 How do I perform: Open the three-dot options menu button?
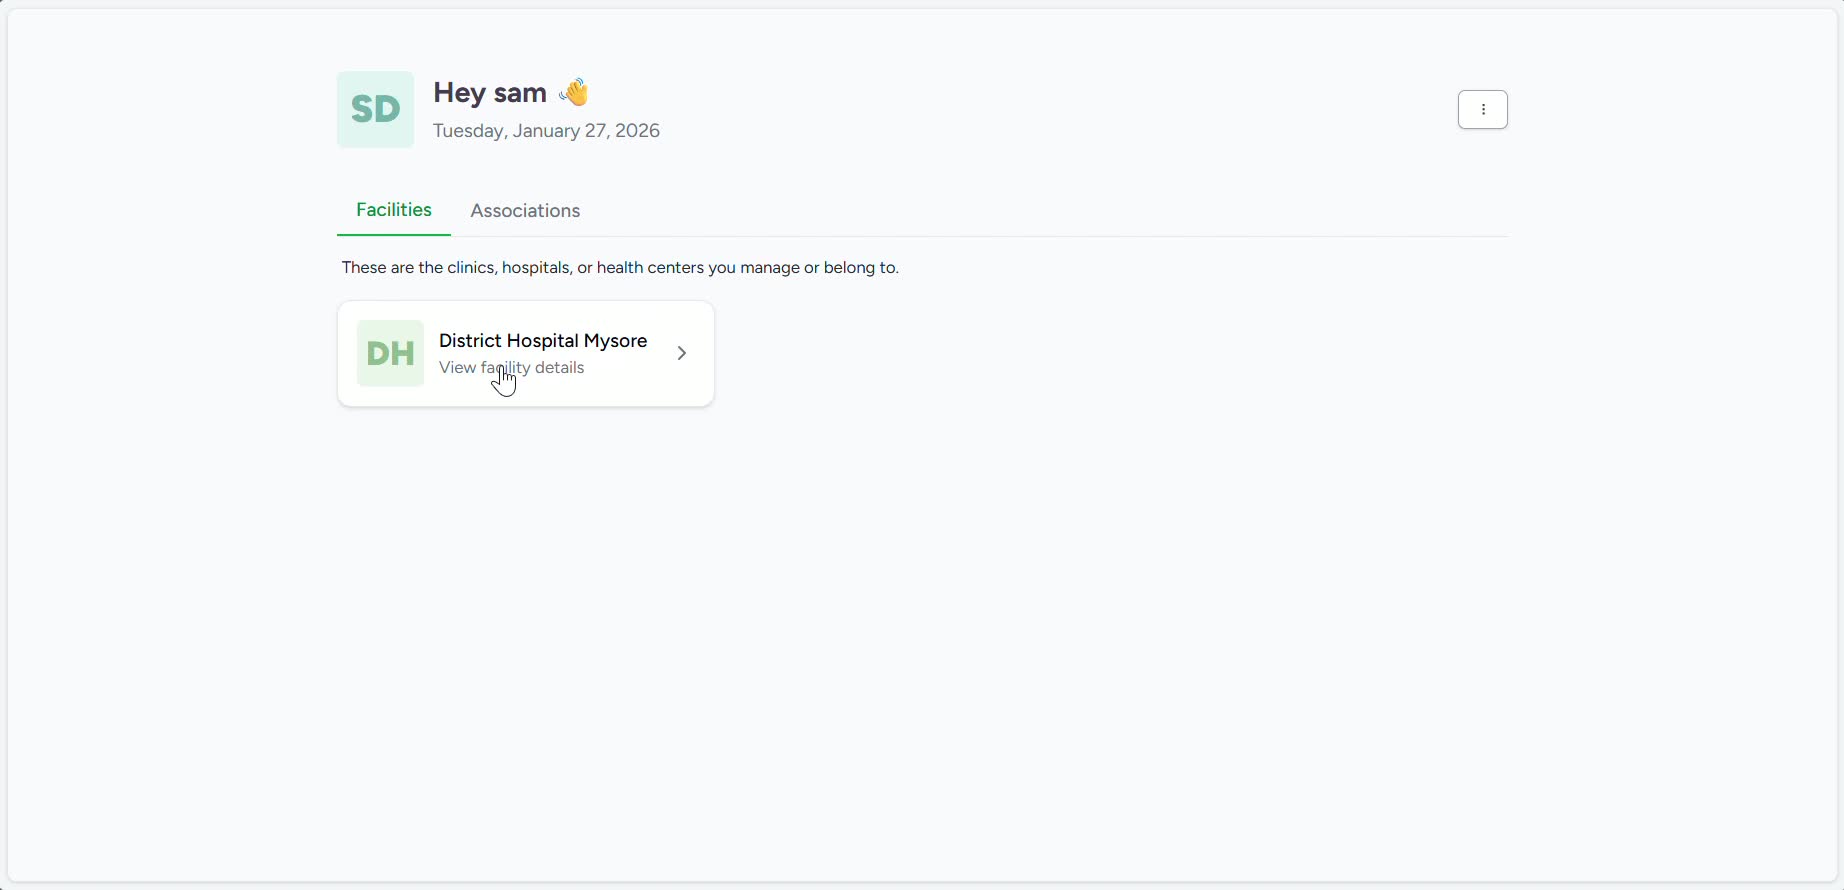[x=1482, y=110]
